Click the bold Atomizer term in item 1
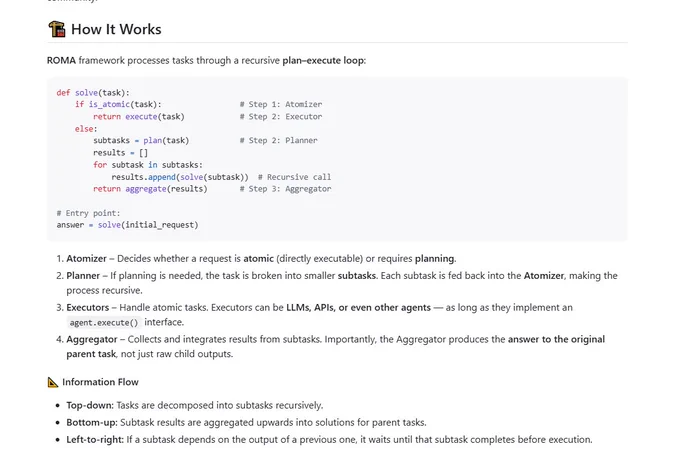680x455 pixels. click(x=86, y=259)
